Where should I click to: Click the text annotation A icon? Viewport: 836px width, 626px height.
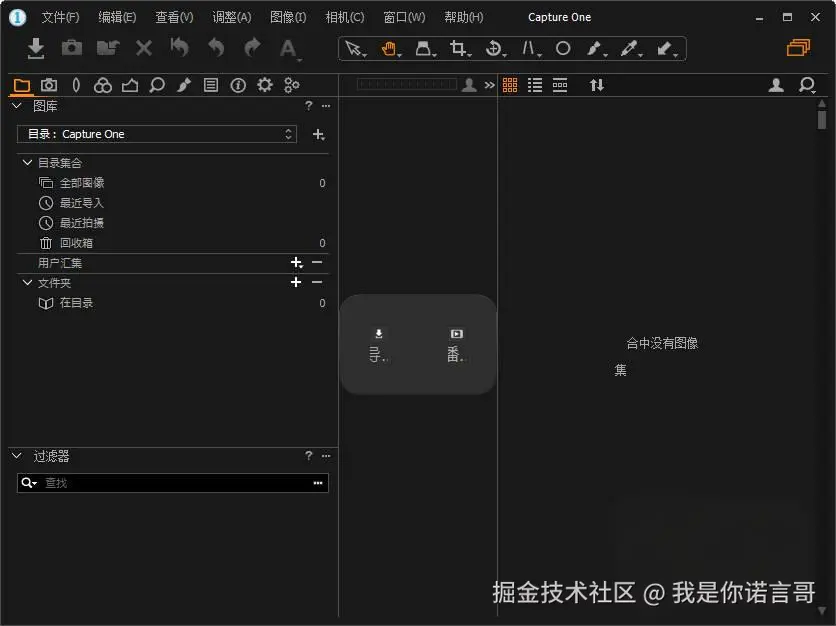[x=288, y=49]
